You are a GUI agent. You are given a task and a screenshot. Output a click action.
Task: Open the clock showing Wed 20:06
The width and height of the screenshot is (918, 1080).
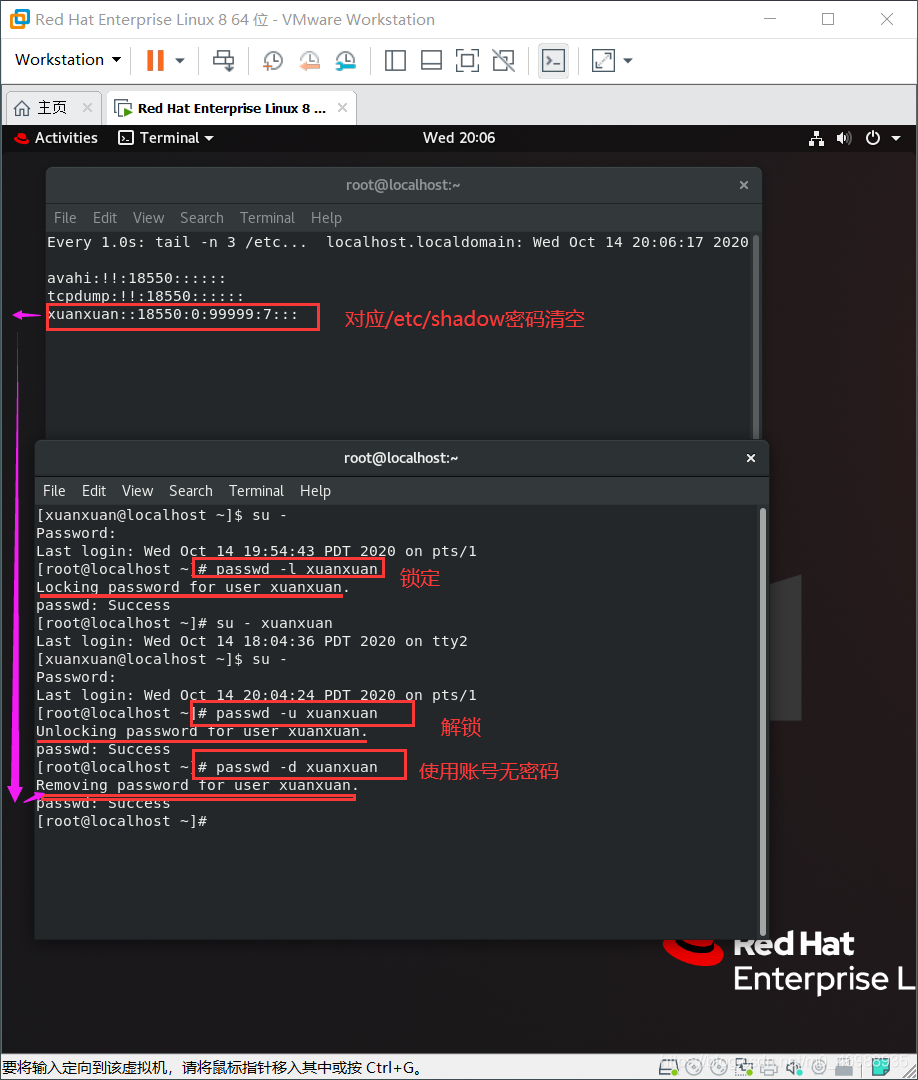pos(459,138)
